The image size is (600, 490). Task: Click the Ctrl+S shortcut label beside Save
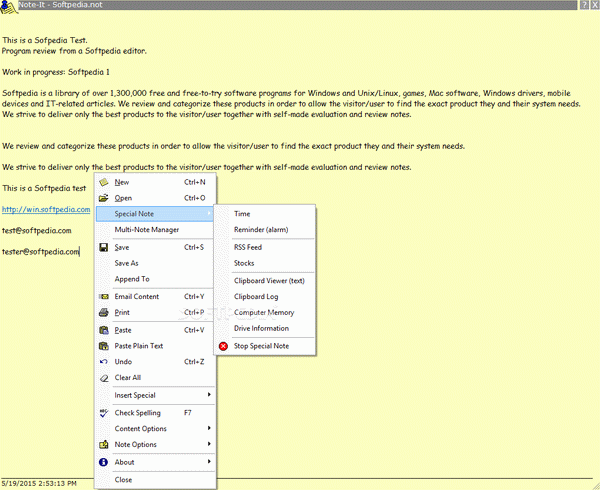tap(194, 247)
